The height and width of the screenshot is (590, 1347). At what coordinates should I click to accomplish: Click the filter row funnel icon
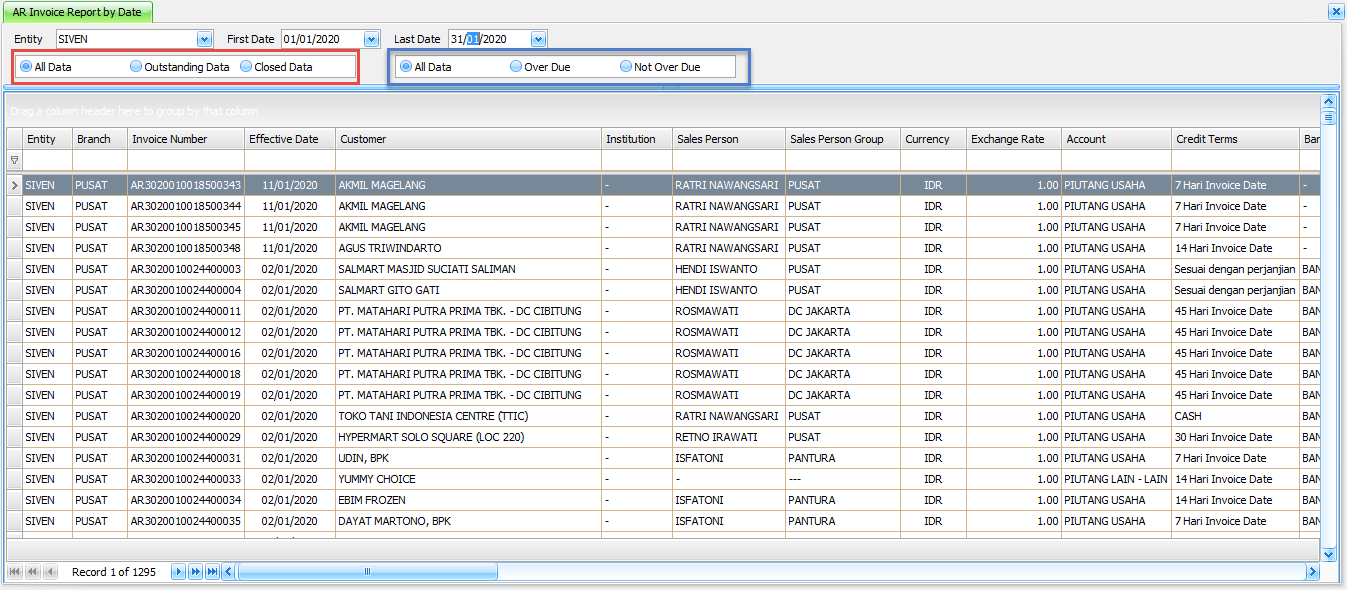point(14,160)
